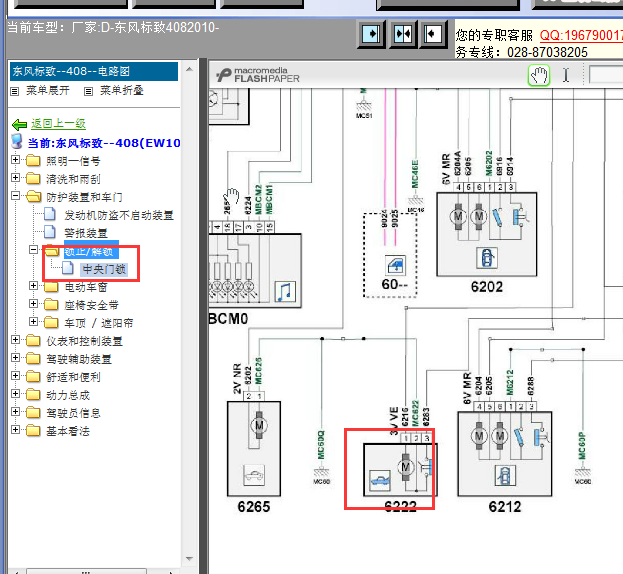
Task: Expand the 舒适和便利 folder node
Action: 15,375
